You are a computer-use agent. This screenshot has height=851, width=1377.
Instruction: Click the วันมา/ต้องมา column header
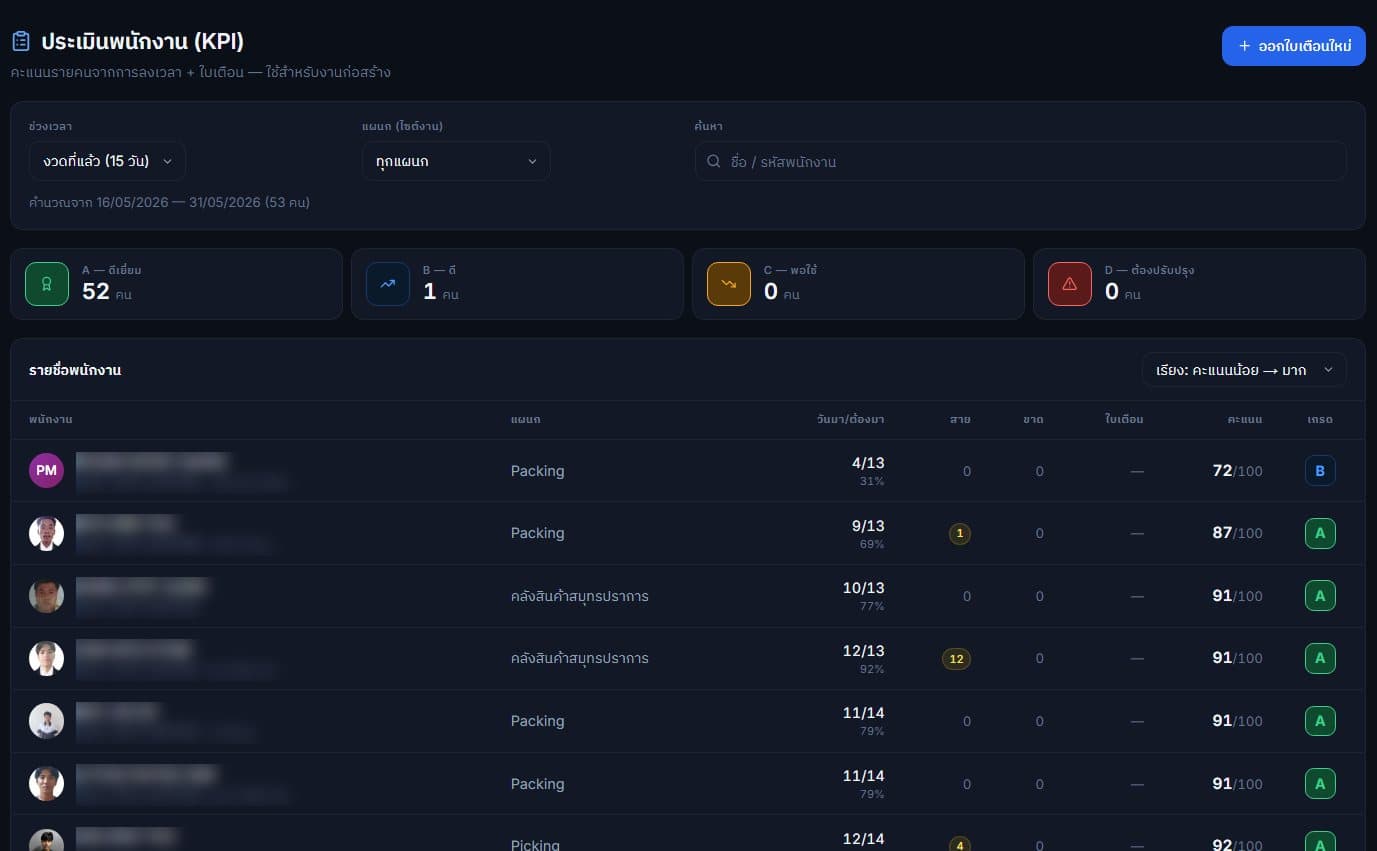coord(850,420)
